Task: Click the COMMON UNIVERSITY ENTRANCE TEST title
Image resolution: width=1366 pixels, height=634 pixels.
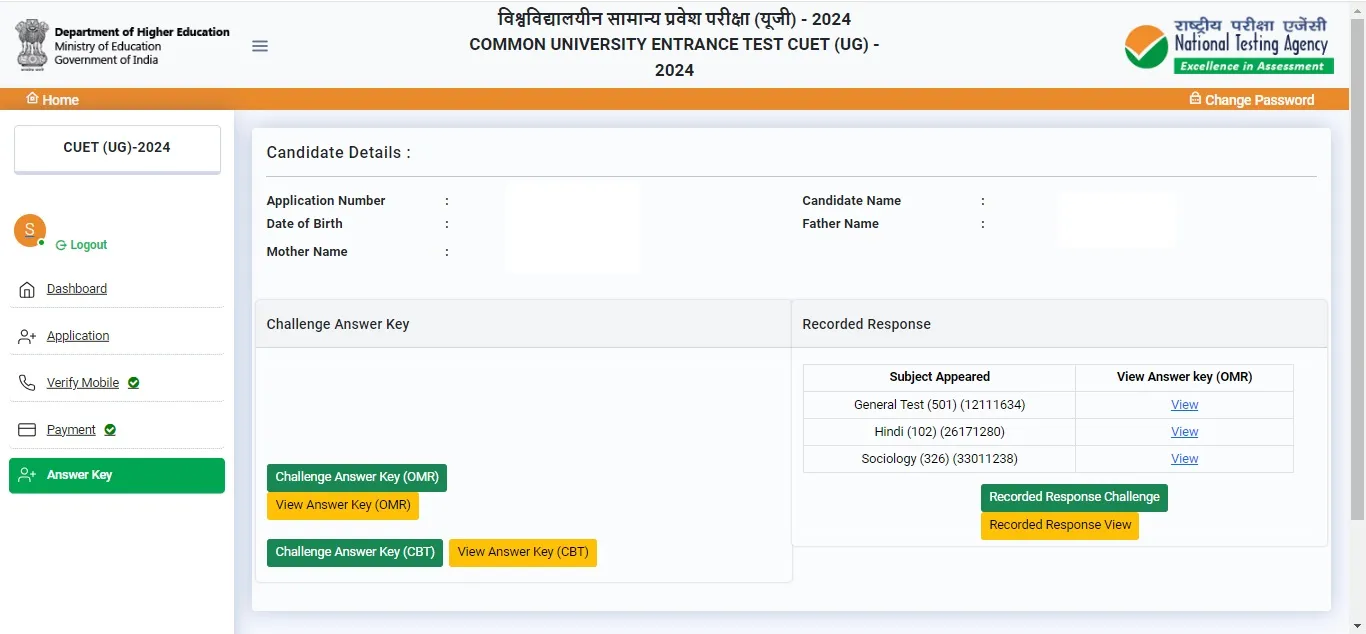Action: (x=674, y=57)
